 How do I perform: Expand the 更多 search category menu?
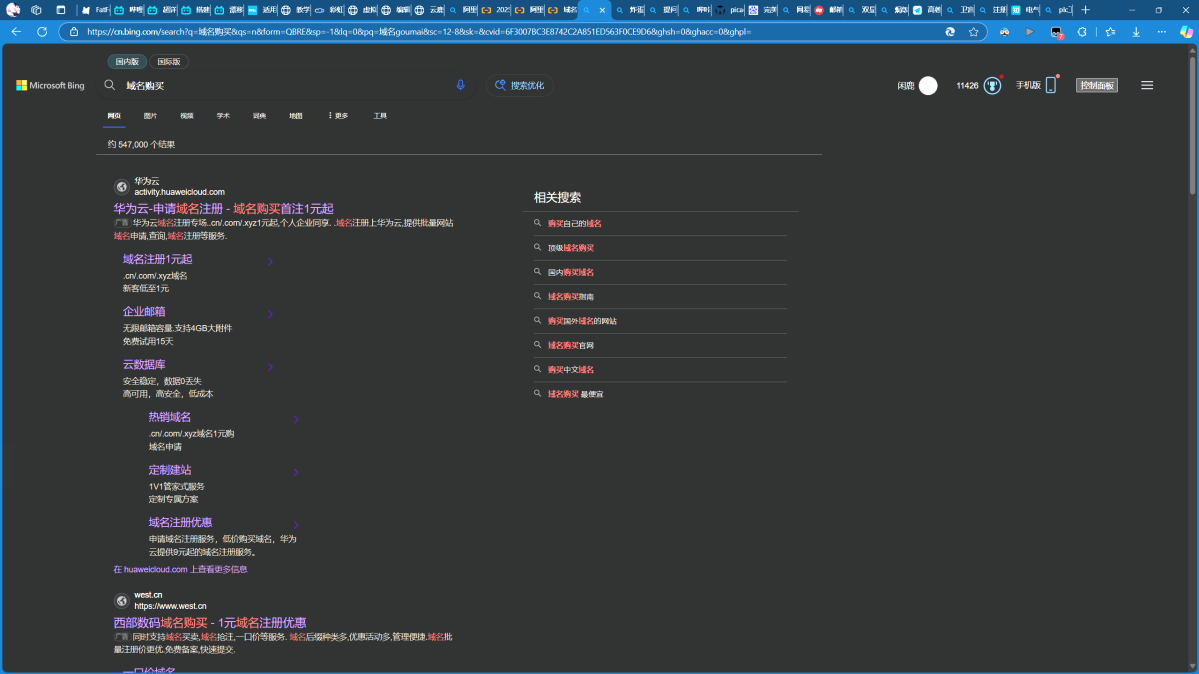pyautogui.click(x=338, y=116)
